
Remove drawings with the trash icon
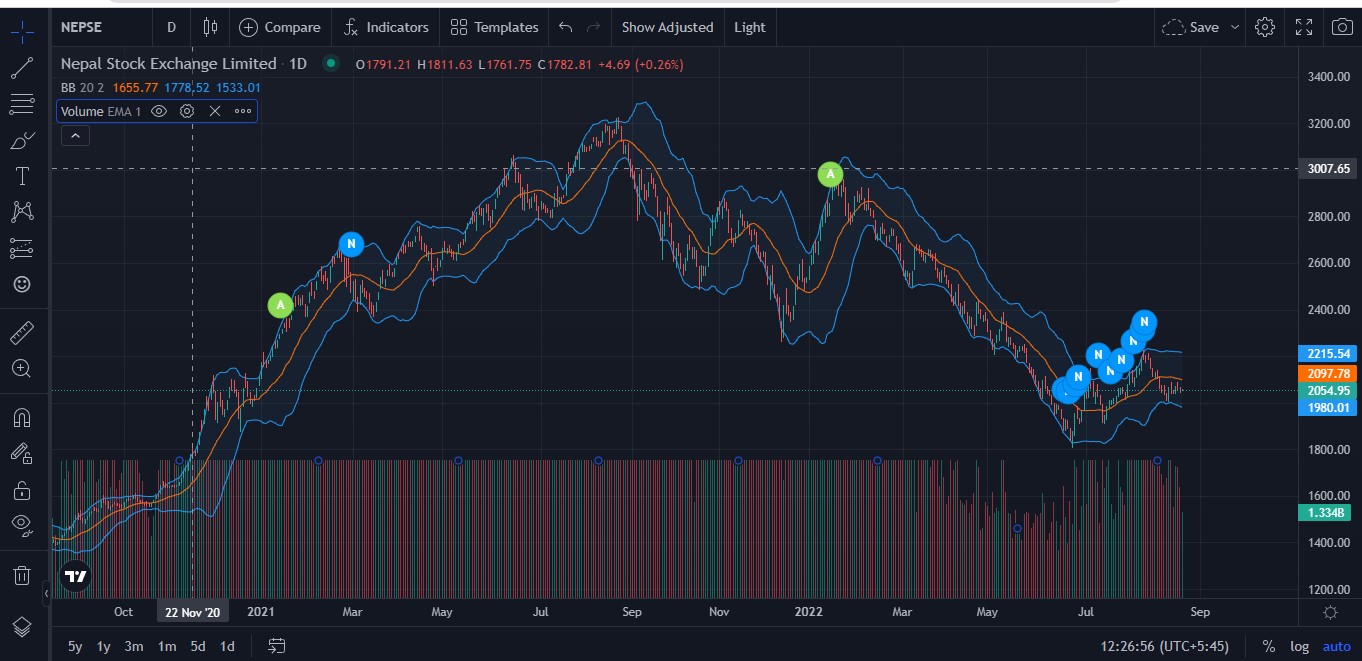(x=22, y=575)
